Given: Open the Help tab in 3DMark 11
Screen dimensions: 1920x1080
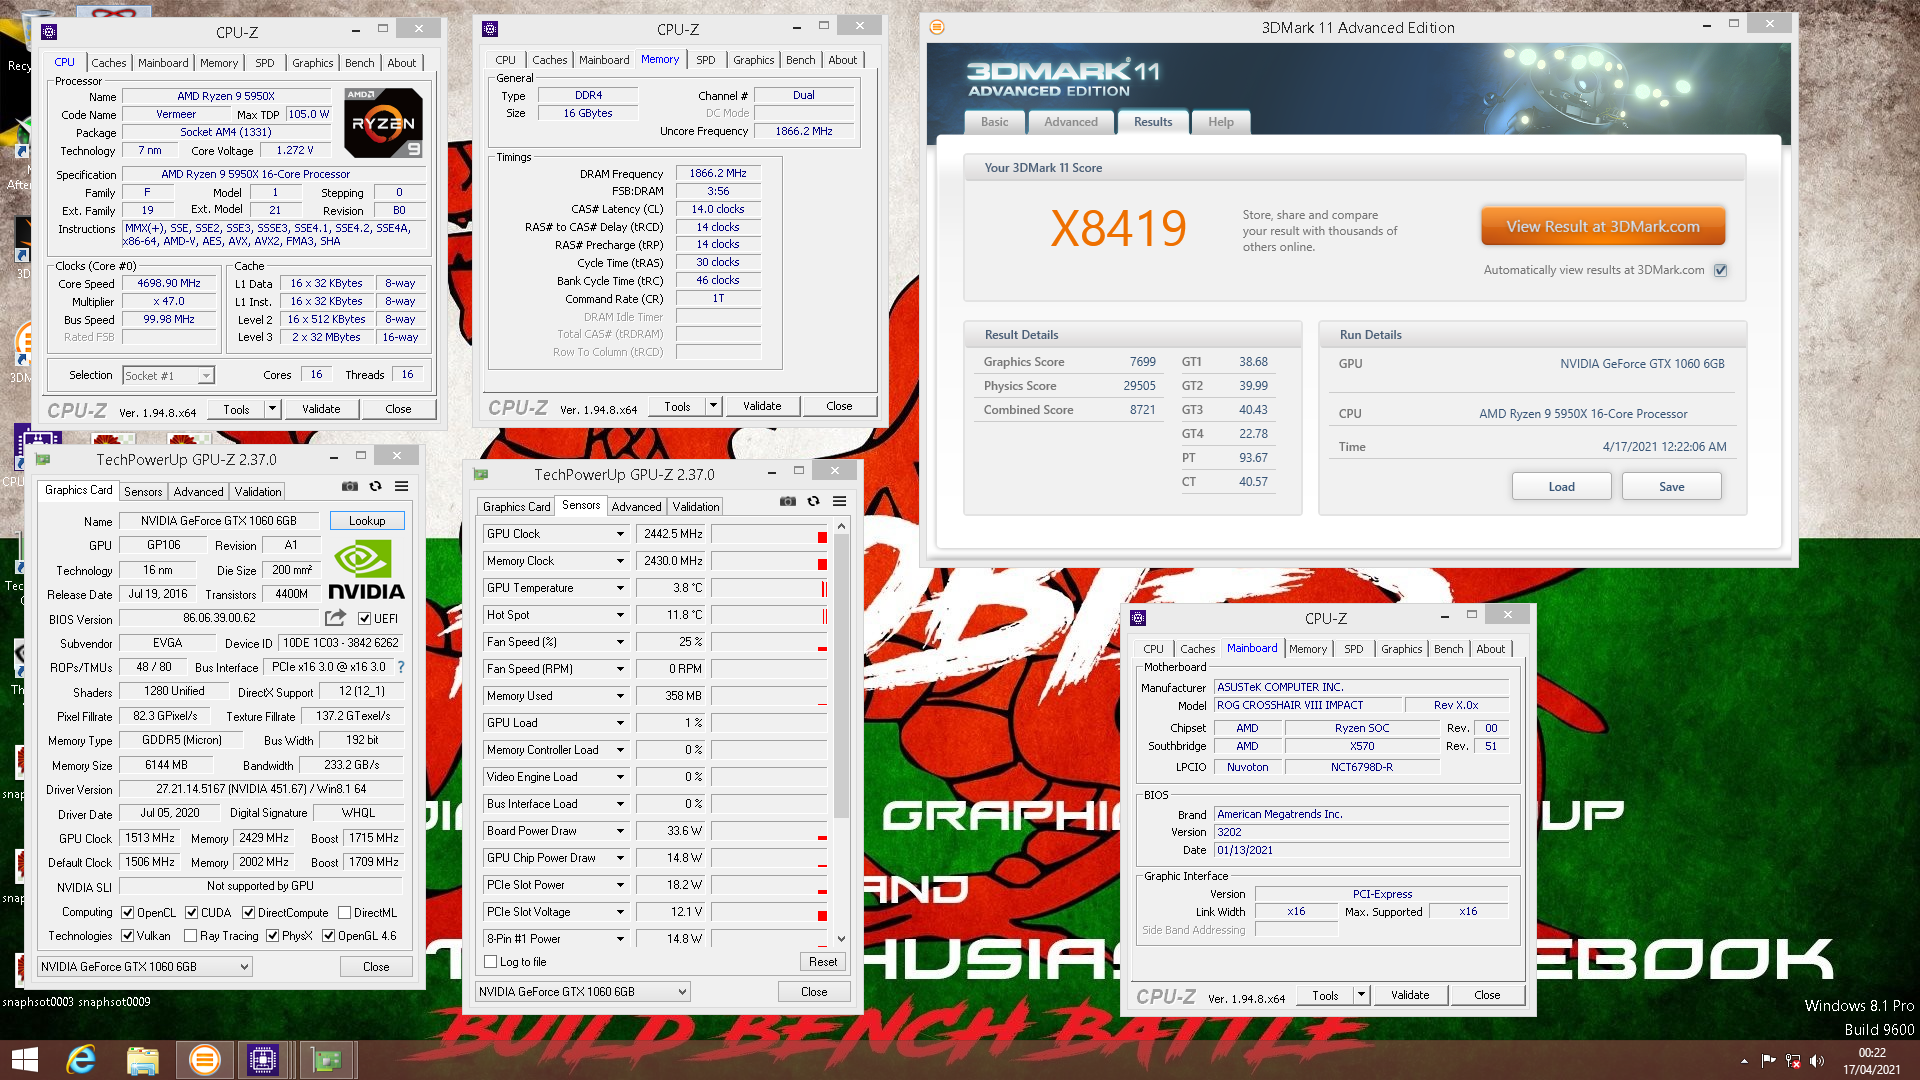Looking at the screenshot, I should (1221, 122).
